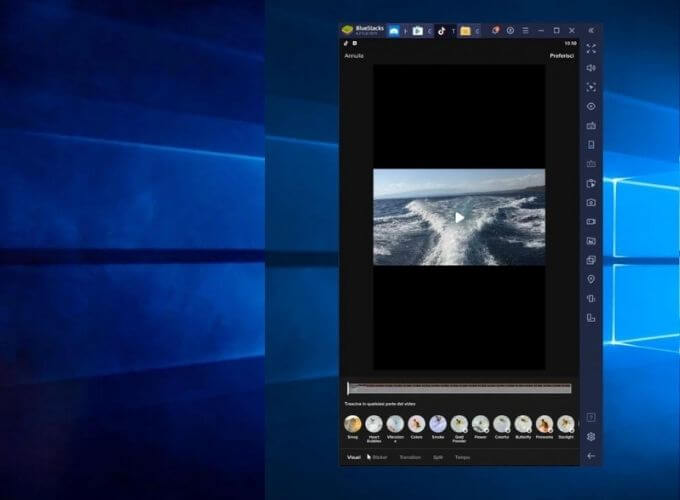This screenshot has width=680, height=500.
Task: Play the boat wake video
Action: [x=459, y=217]
